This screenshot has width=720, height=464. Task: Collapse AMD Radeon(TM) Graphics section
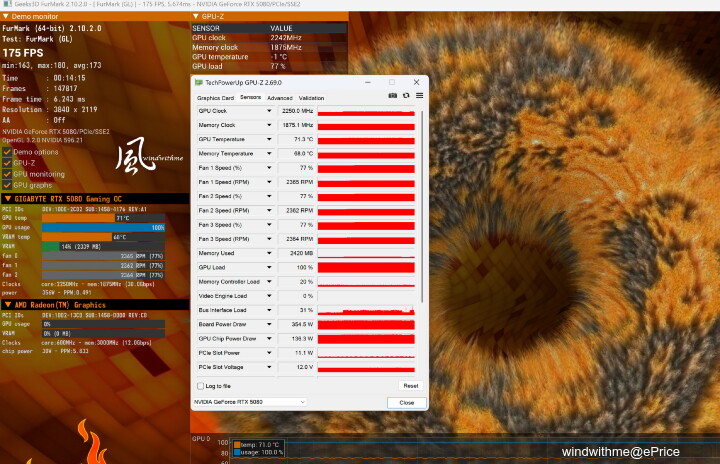point(8,305)
